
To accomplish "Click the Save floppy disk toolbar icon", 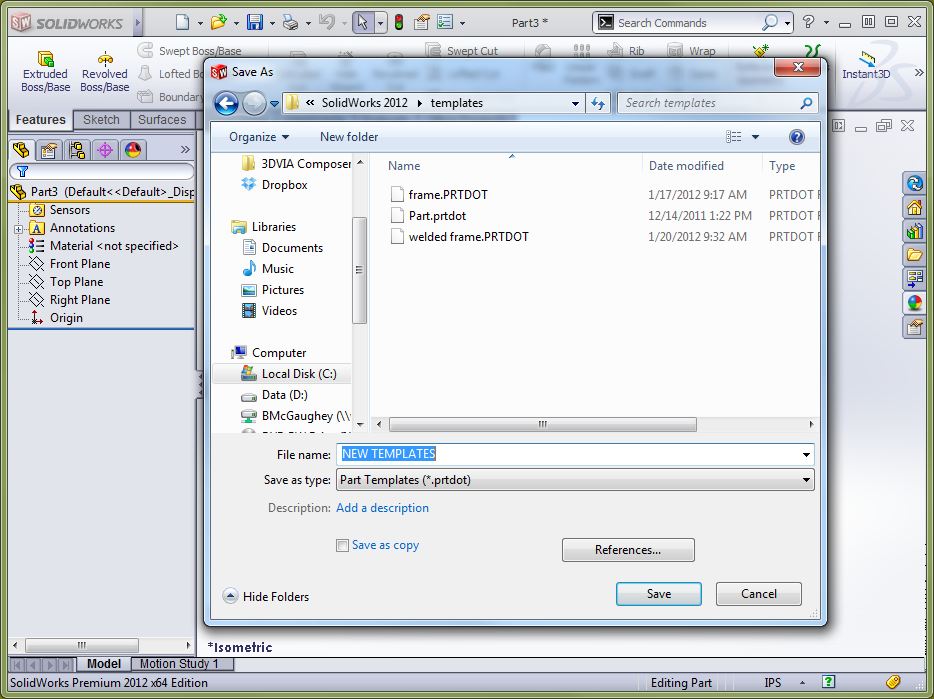I will click(255, 23).
